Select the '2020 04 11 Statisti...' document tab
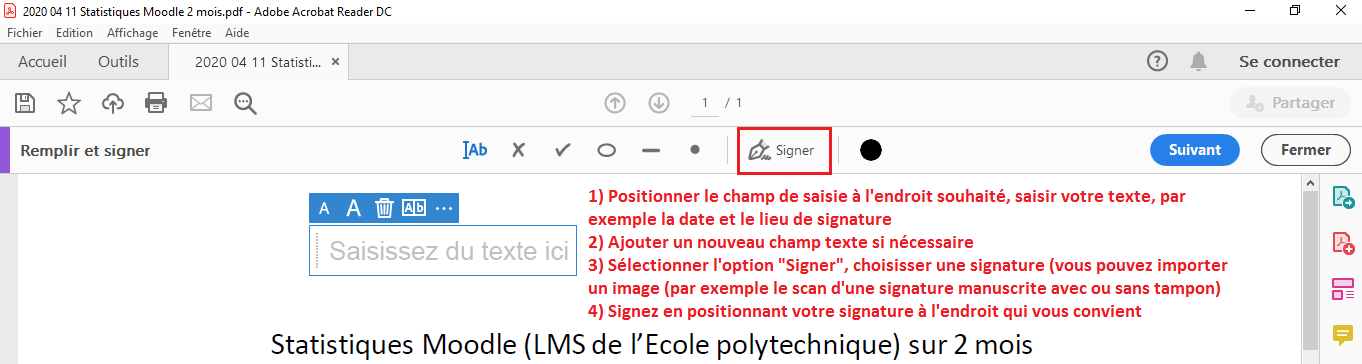The width and height of the screenshot is (1362, 364). pyautogui.click(x=258, y=62)
